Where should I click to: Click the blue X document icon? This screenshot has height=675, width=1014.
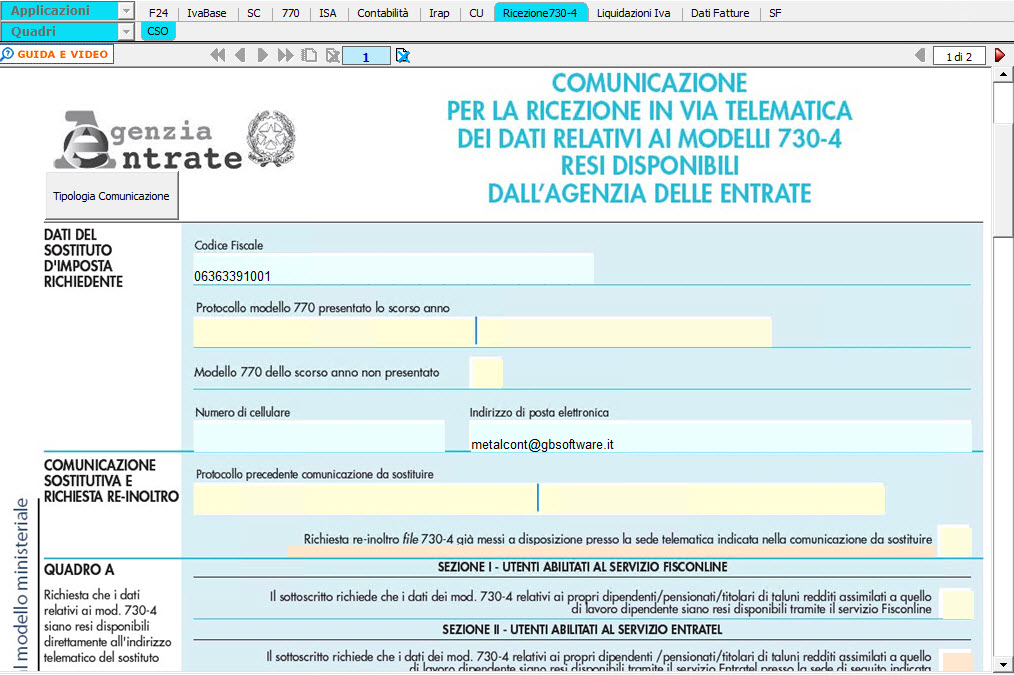pyautogui.click(x=402, y=56)
